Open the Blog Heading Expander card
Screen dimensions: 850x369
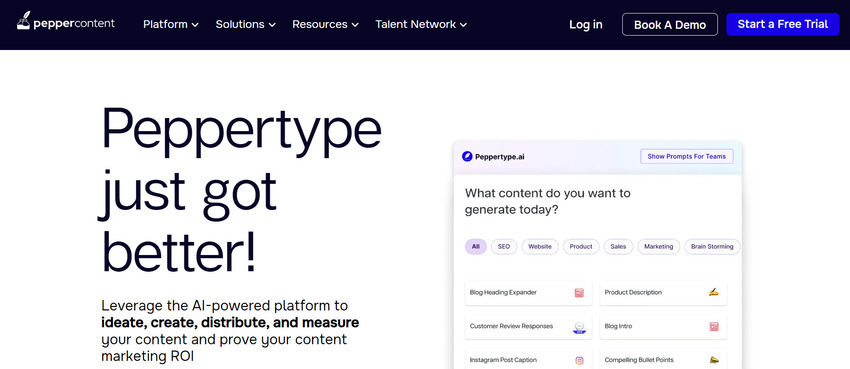pos(529,293)
